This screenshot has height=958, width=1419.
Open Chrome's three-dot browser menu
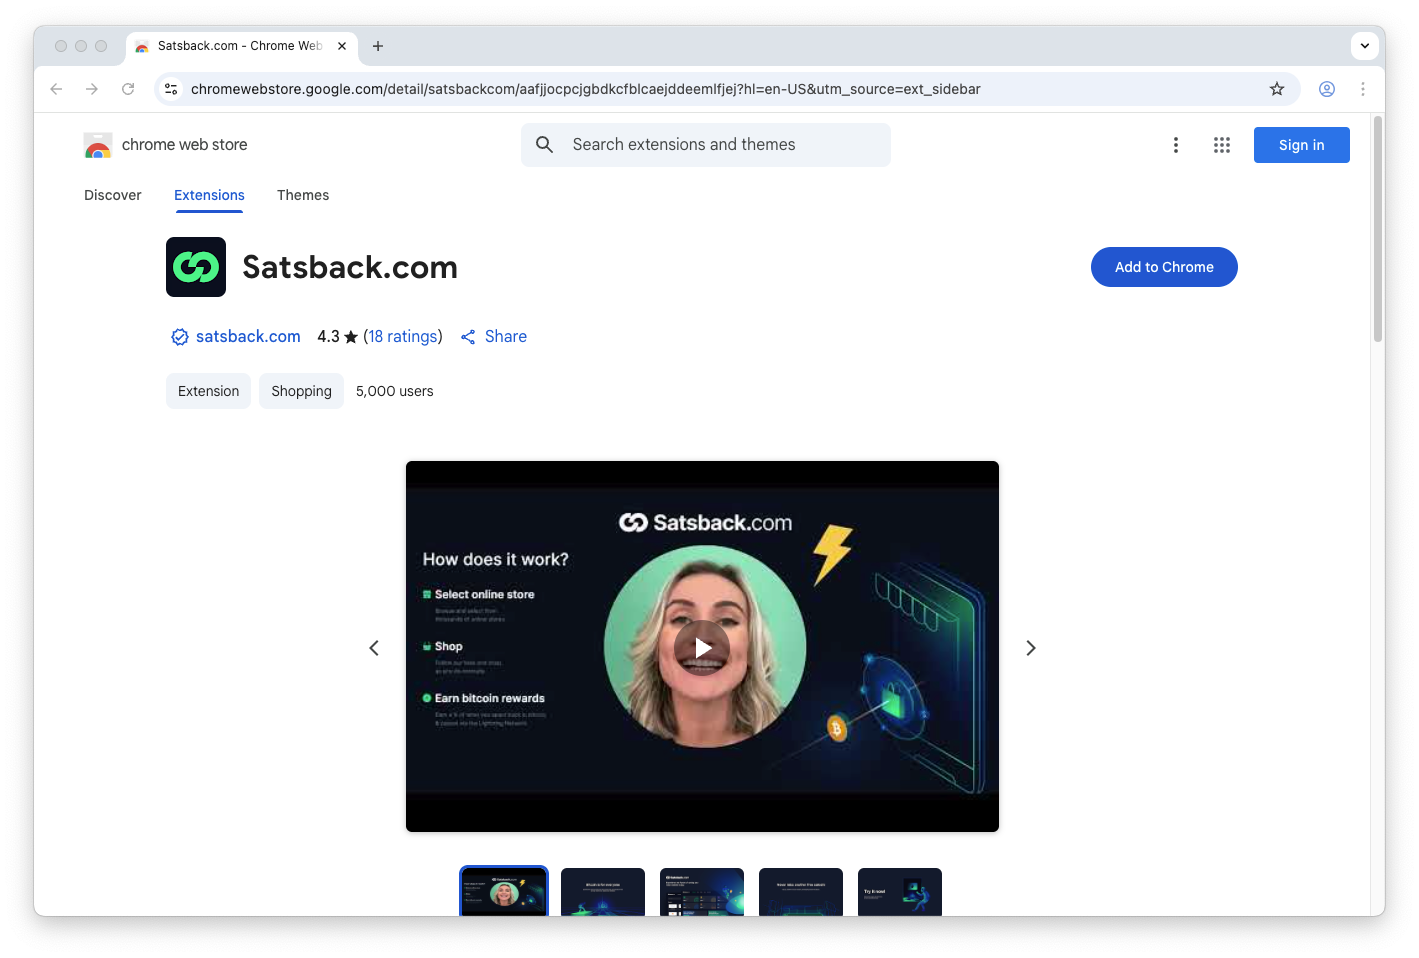click(x=1363, y=89)
